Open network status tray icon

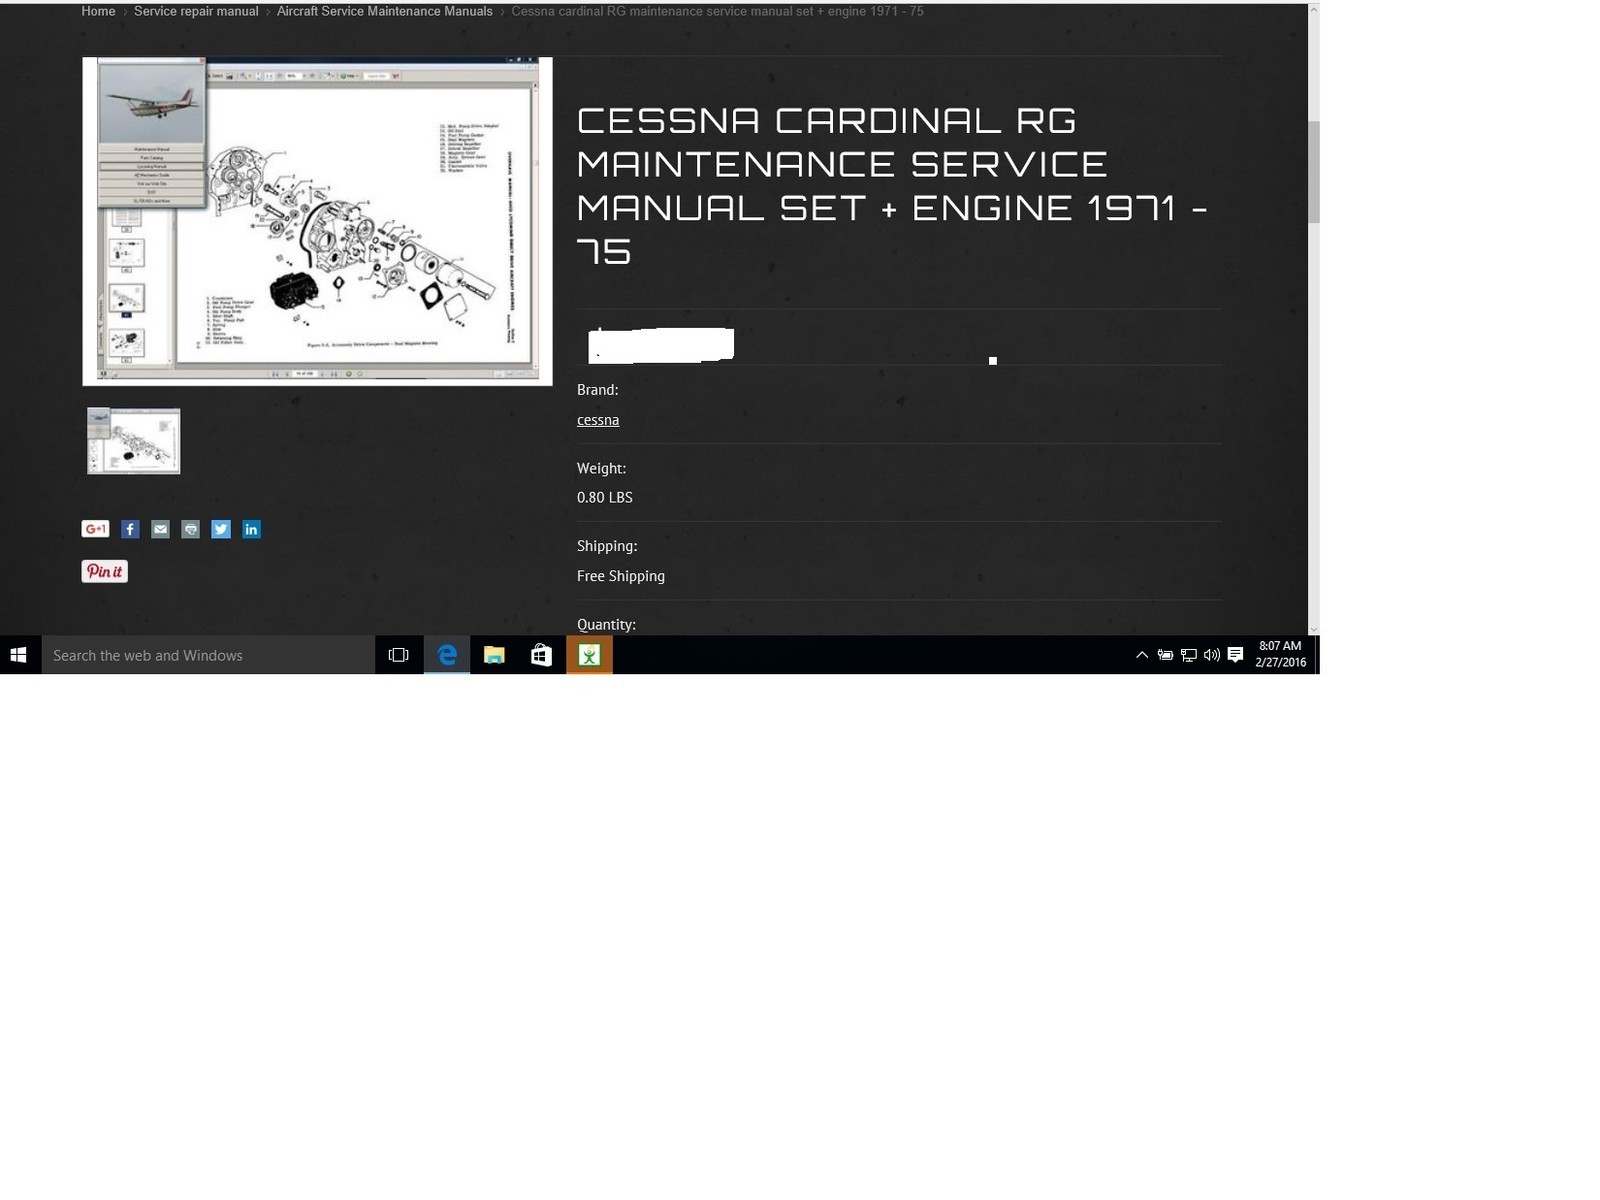[1188, 655]
